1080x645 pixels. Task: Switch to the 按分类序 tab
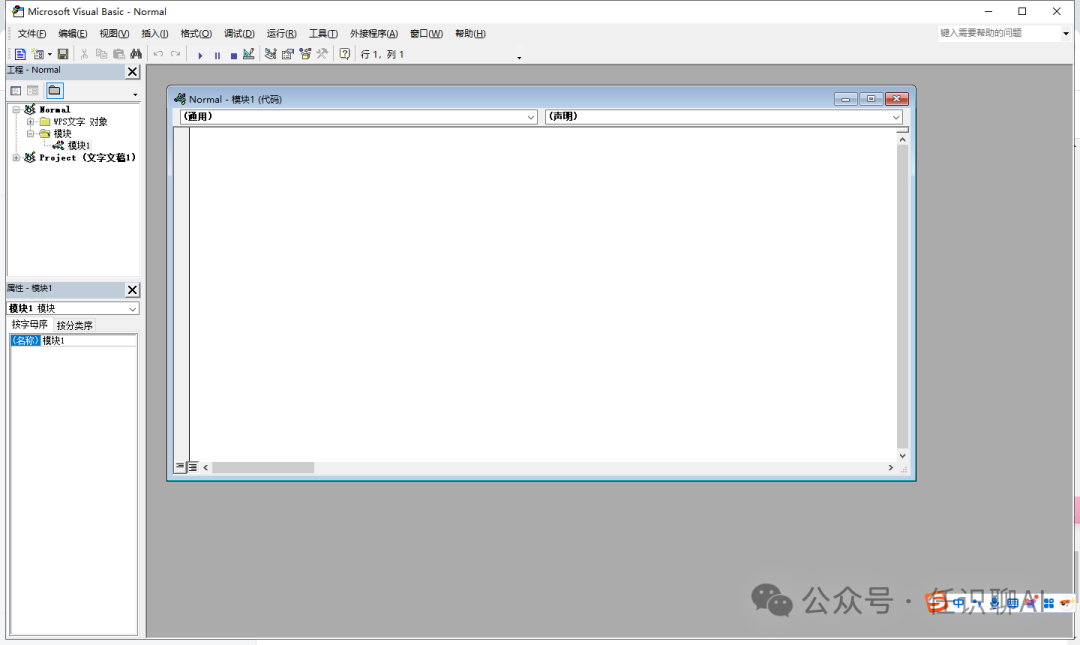(74, 325)
